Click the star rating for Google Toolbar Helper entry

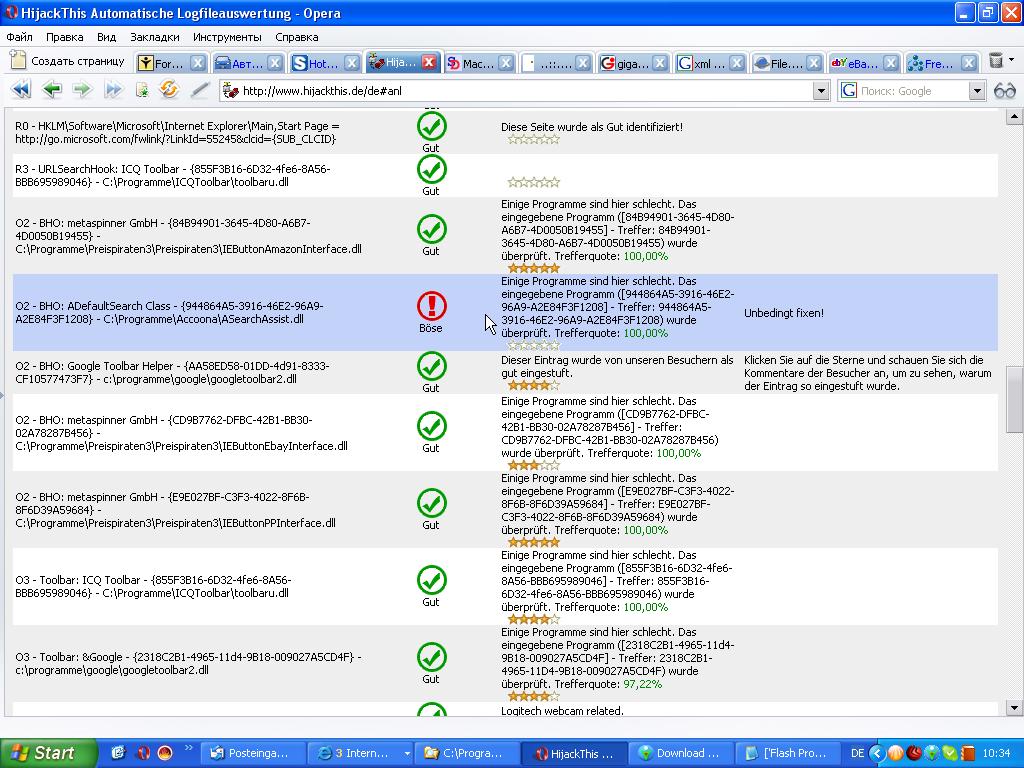pos(534,385)
